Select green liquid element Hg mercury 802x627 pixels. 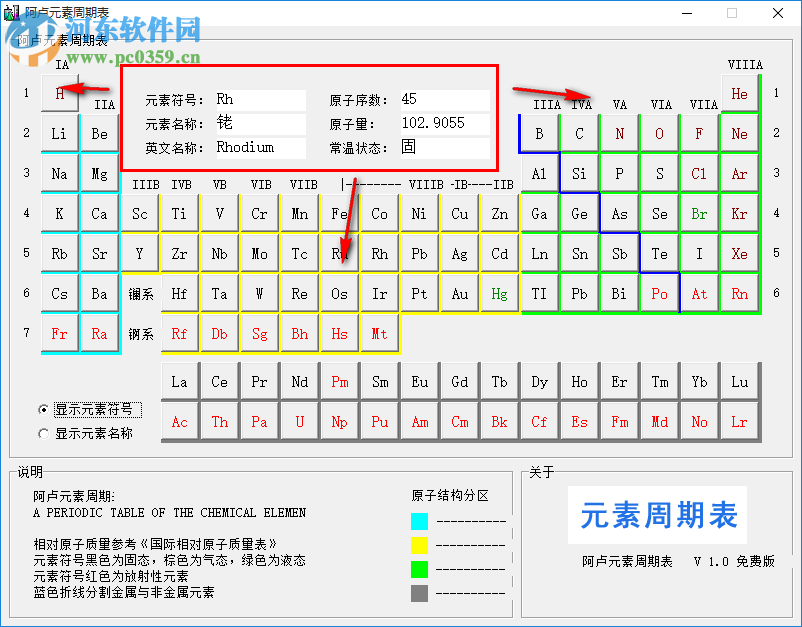499,293
